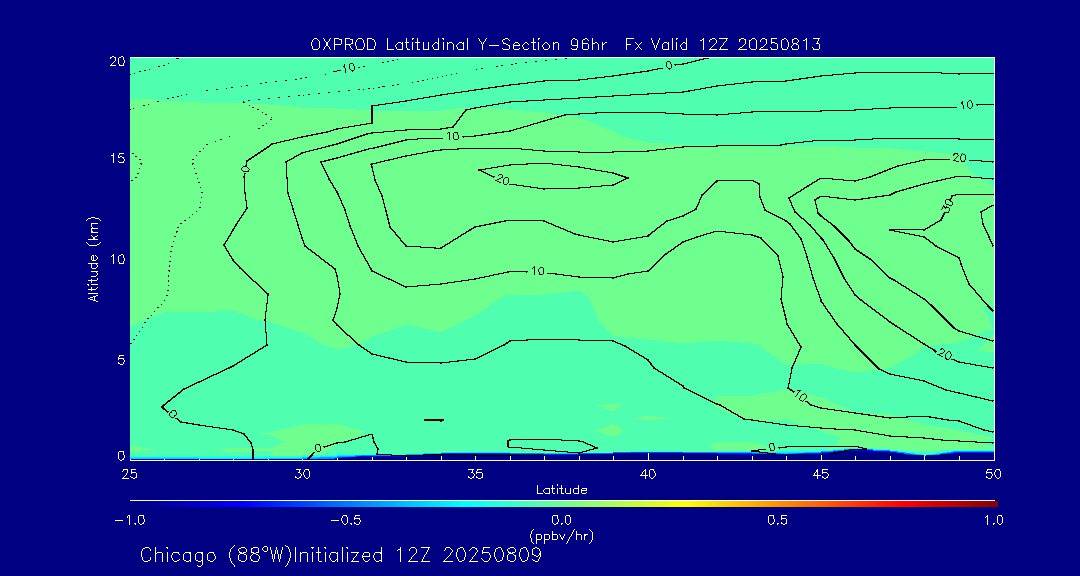The image size is (1080, 576).
Task: Click contour label "20" at the right edge near 15 km
Action: click(x=959, y=158)
